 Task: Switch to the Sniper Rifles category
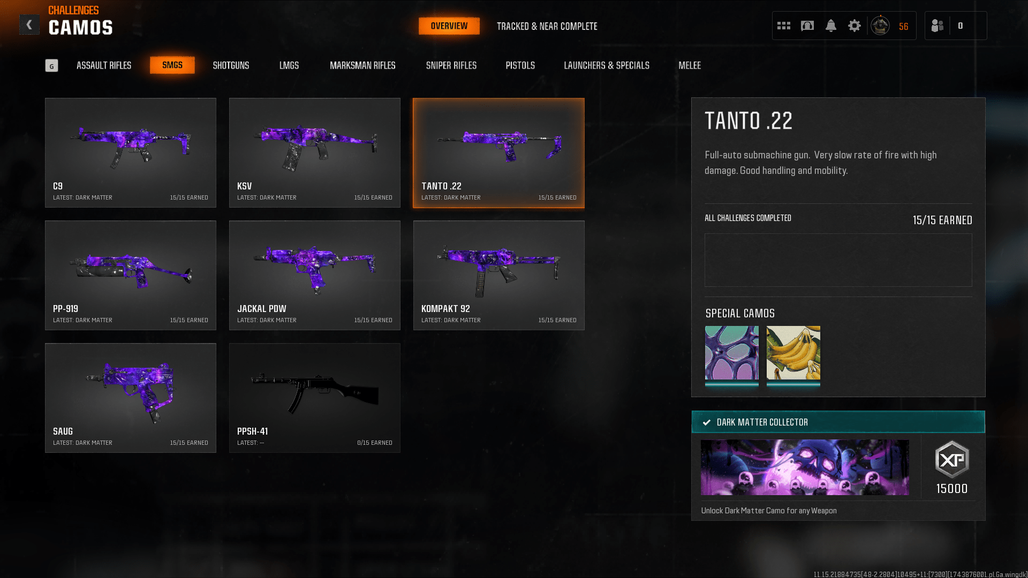coord(451,66)
